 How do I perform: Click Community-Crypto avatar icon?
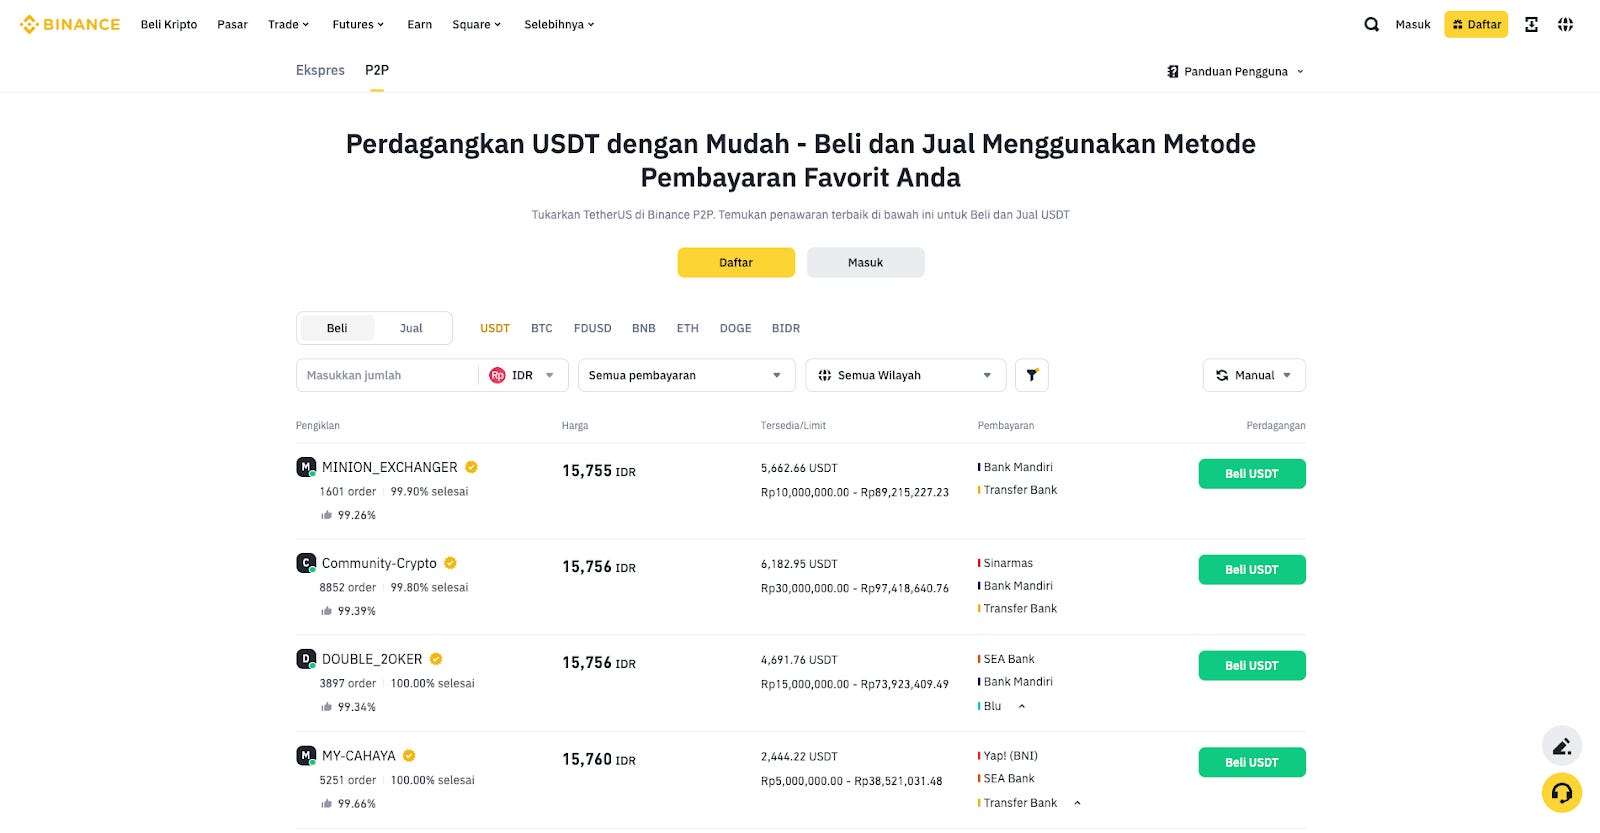pyautogui.click(x=306, y=563)
